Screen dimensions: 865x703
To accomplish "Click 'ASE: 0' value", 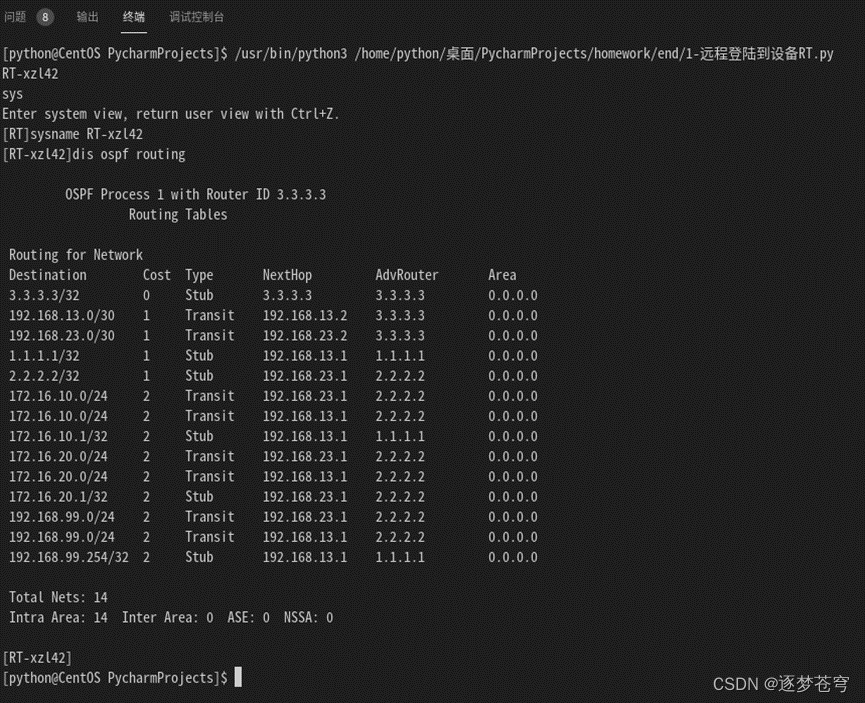I will [x=249, y=617].
